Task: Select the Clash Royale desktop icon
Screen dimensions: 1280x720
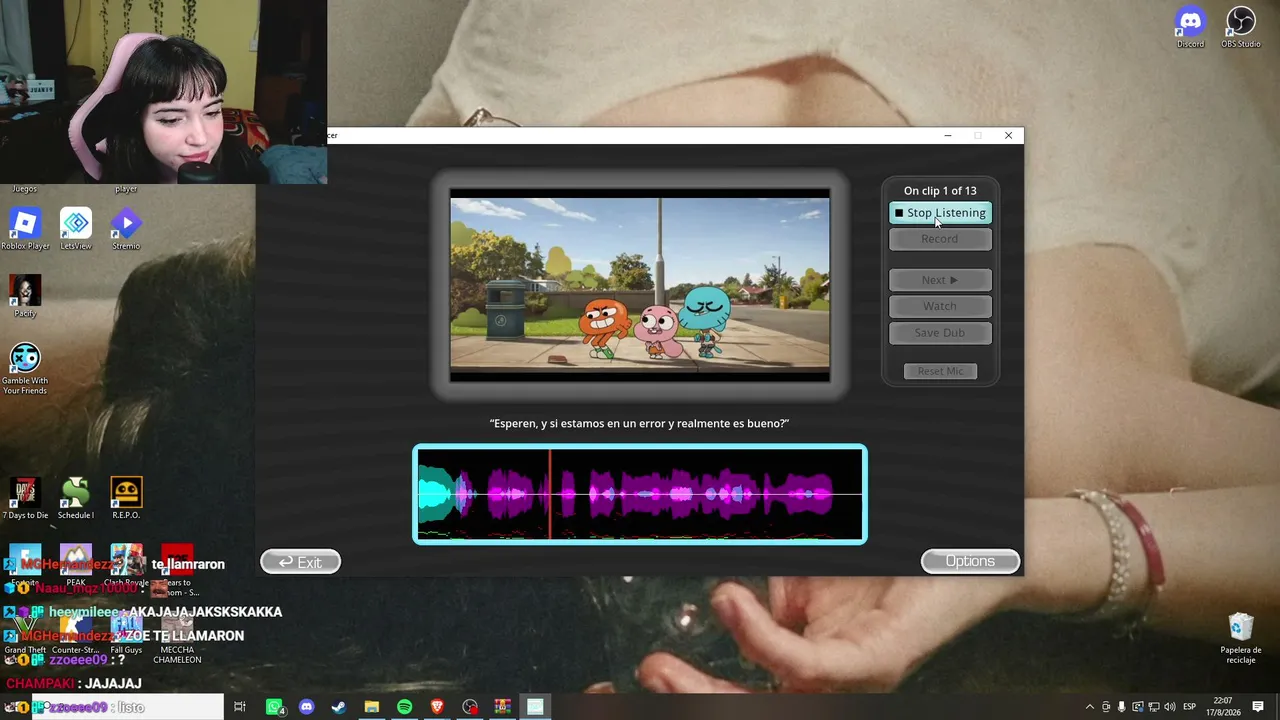Action: 127,565
